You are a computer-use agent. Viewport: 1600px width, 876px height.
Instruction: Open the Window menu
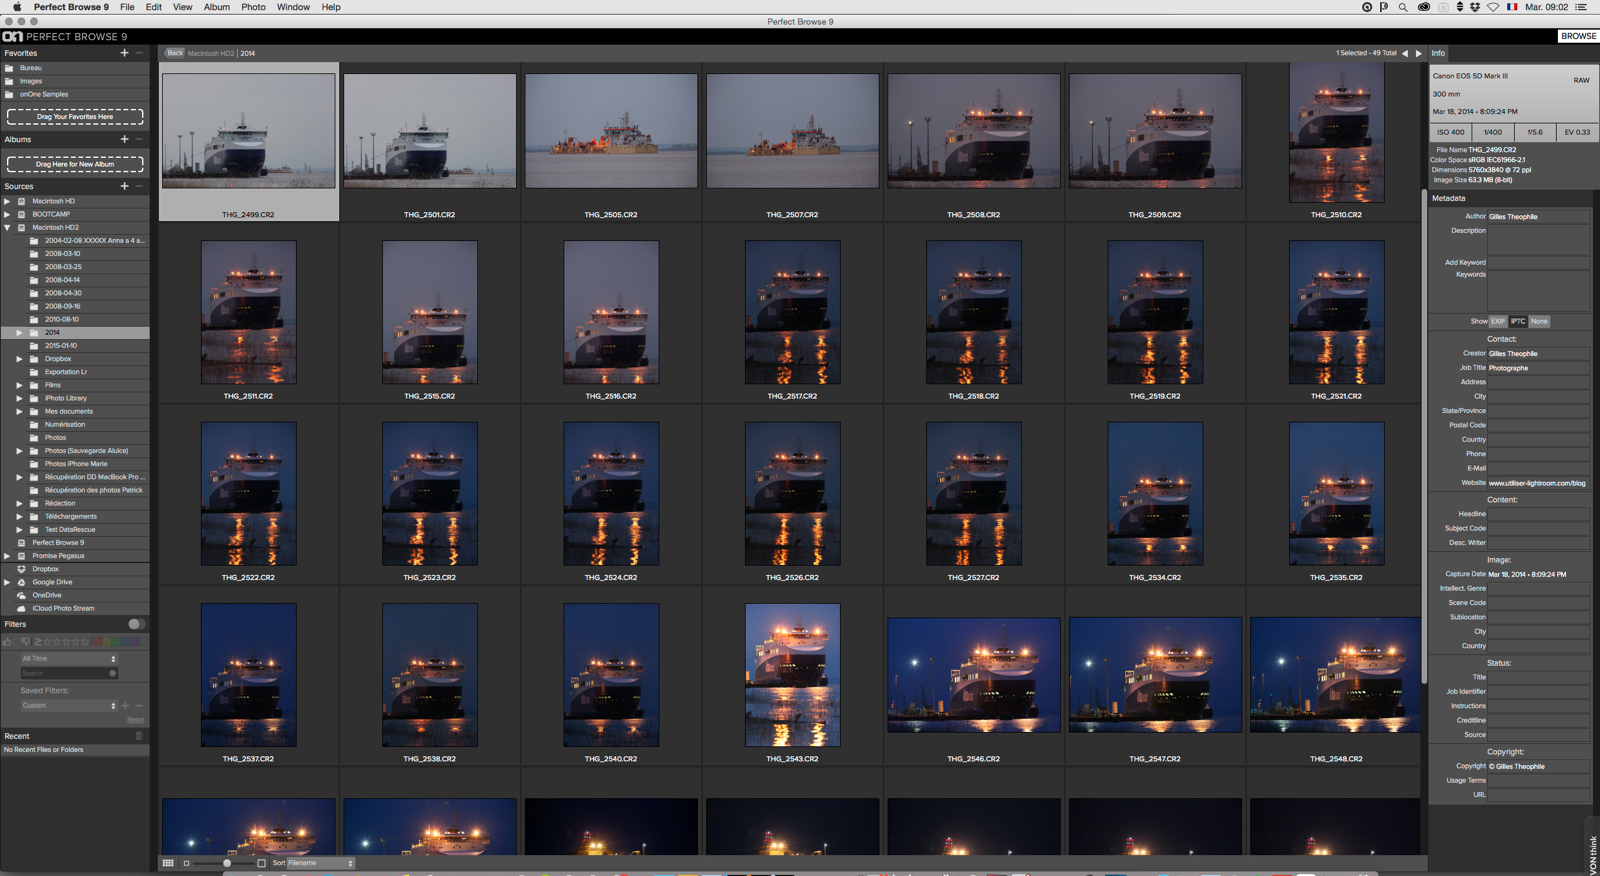pyautogui.click(x=293, y=7)
